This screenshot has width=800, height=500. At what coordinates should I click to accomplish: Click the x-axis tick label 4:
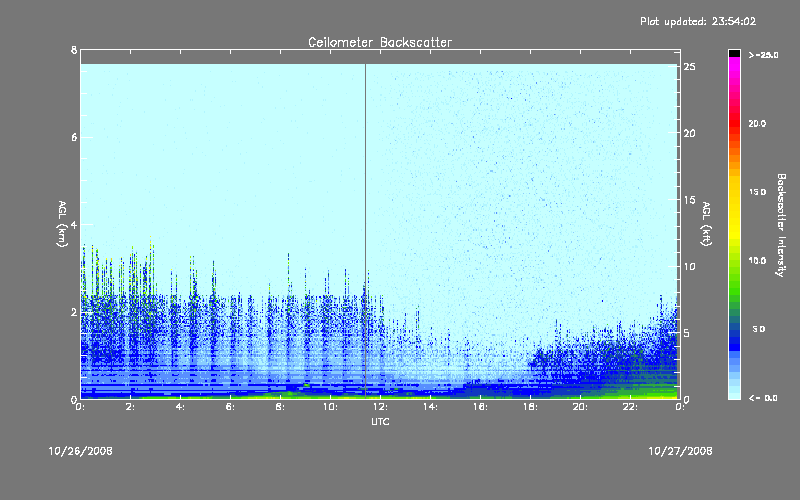(181, 407)
